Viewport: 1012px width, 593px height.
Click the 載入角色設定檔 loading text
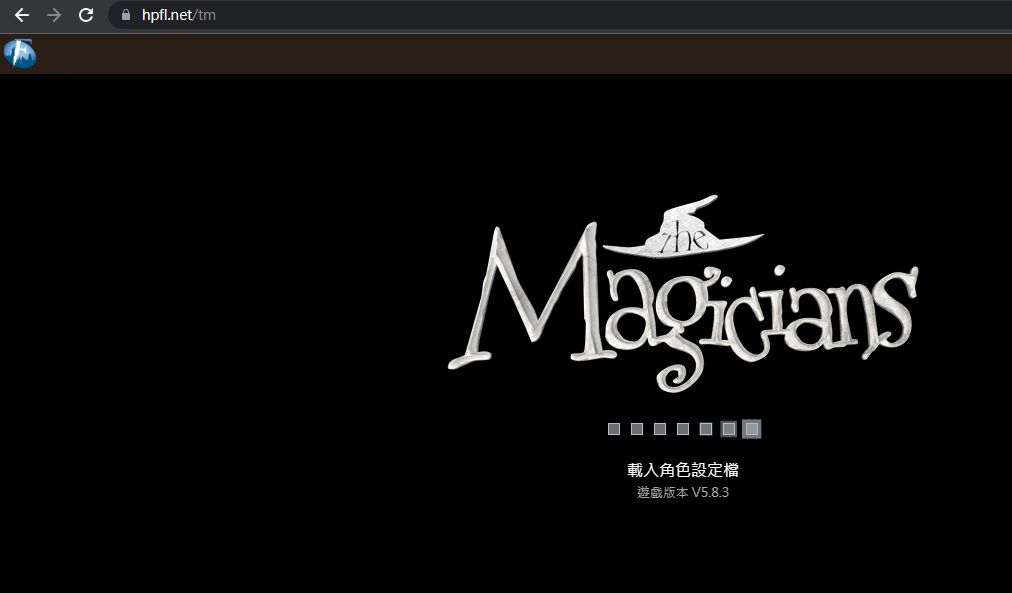(683, 470)
